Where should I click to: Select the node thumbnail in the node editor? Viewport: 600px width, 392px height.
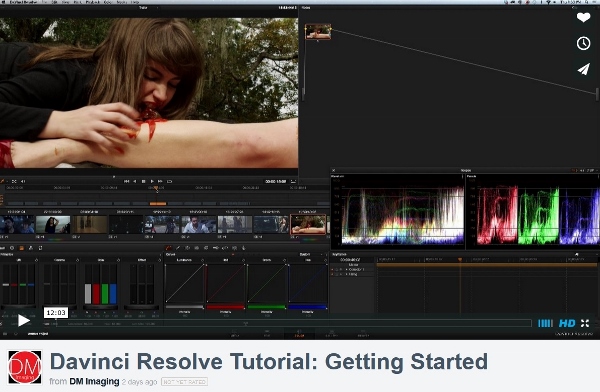point(318,31)
